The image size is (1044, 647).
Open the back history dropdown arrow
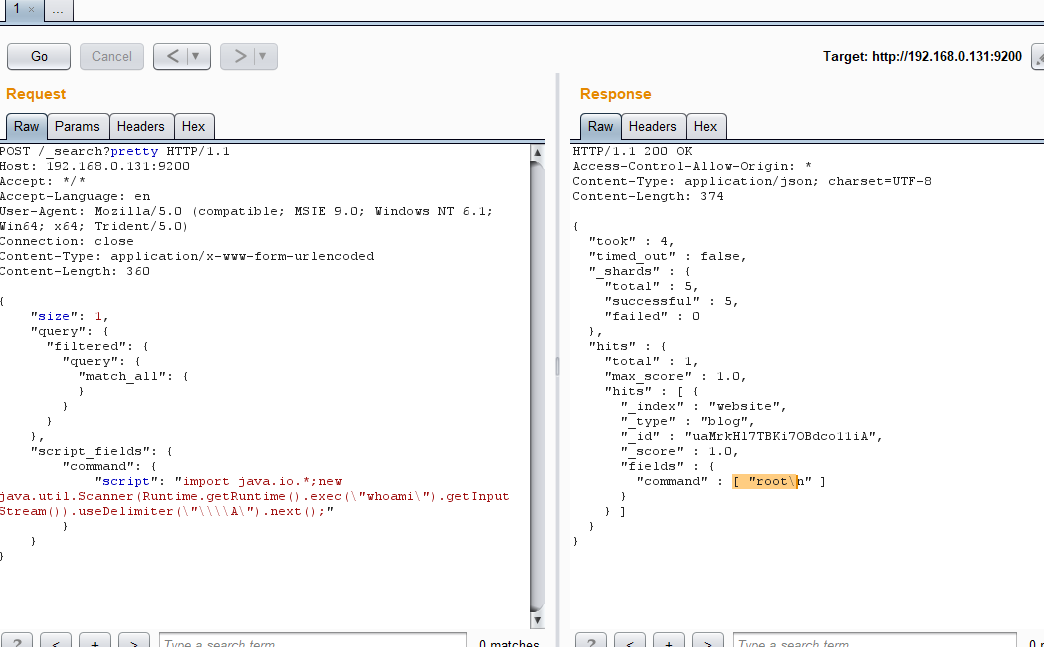tap(196, 57)
